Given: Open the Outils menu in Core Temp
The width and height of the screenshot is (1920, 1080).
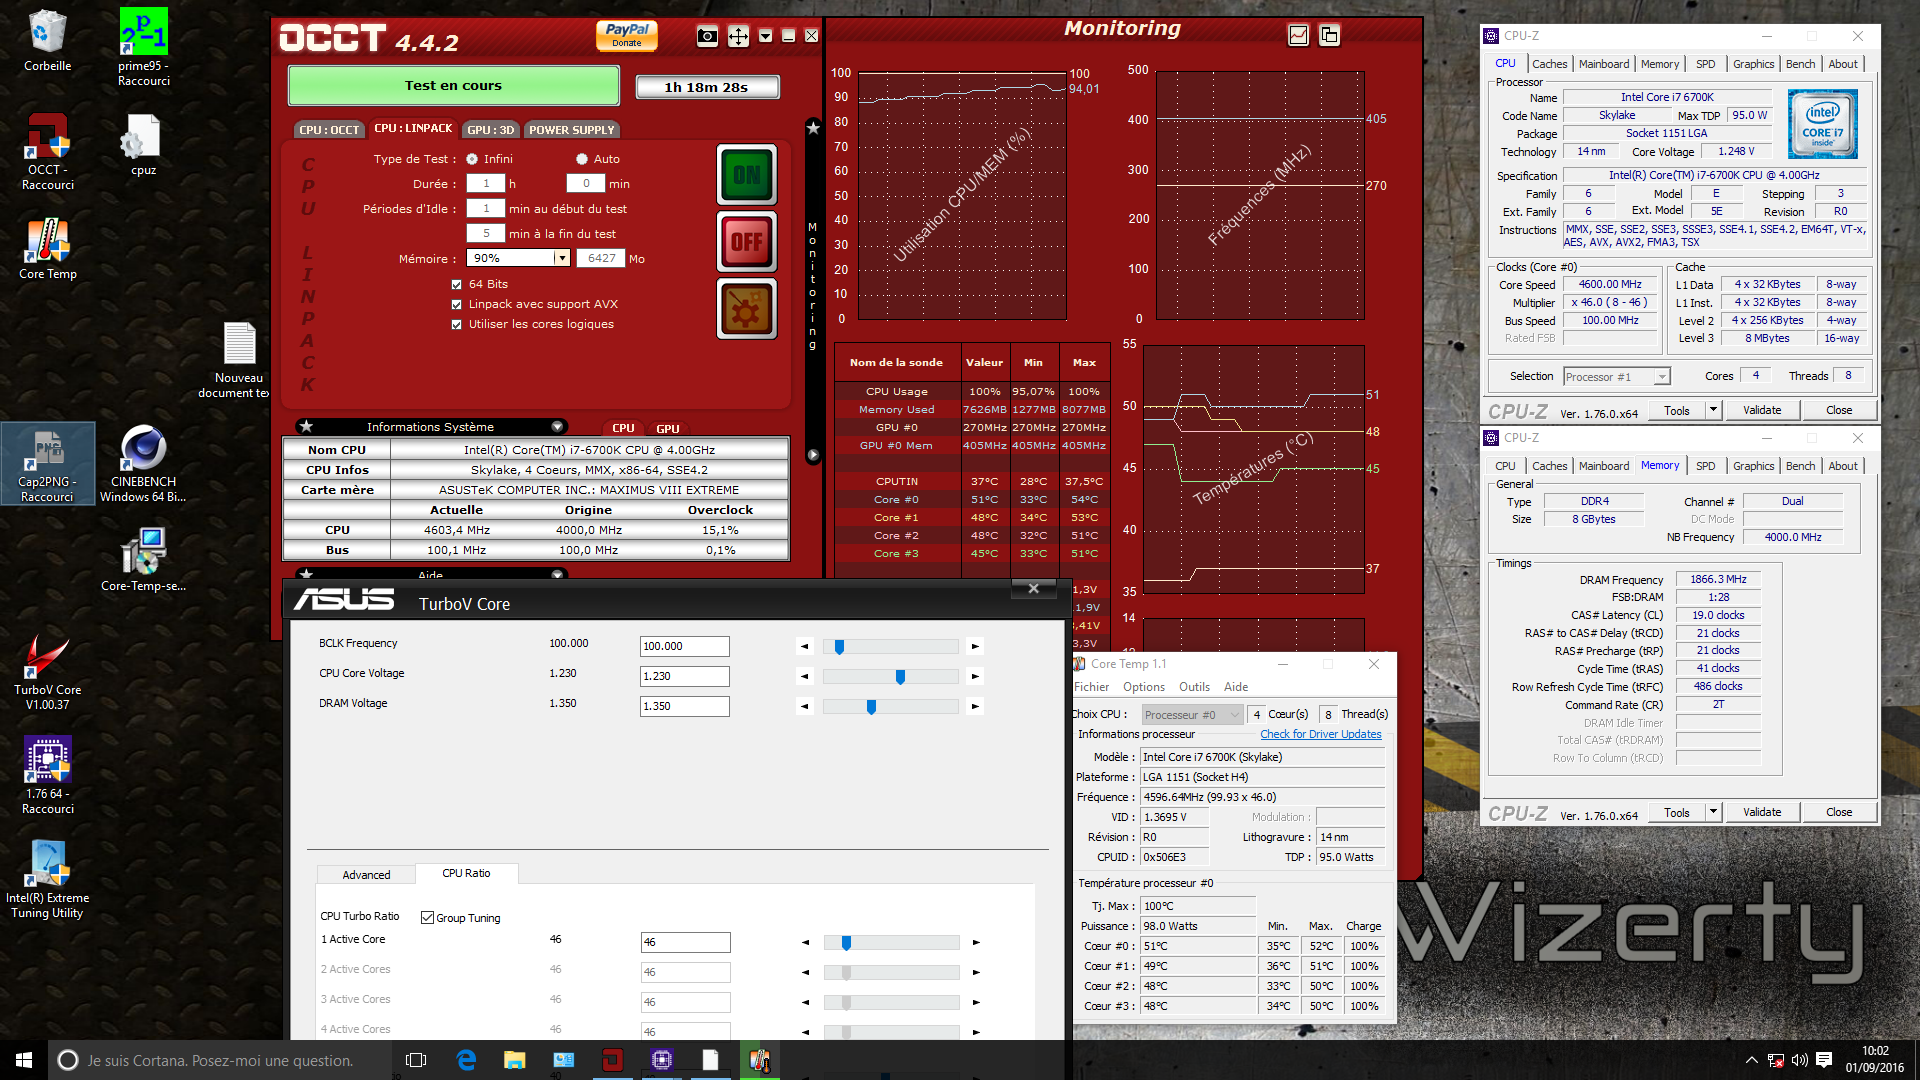Looking at the screenshot, I should [1194, 687].
